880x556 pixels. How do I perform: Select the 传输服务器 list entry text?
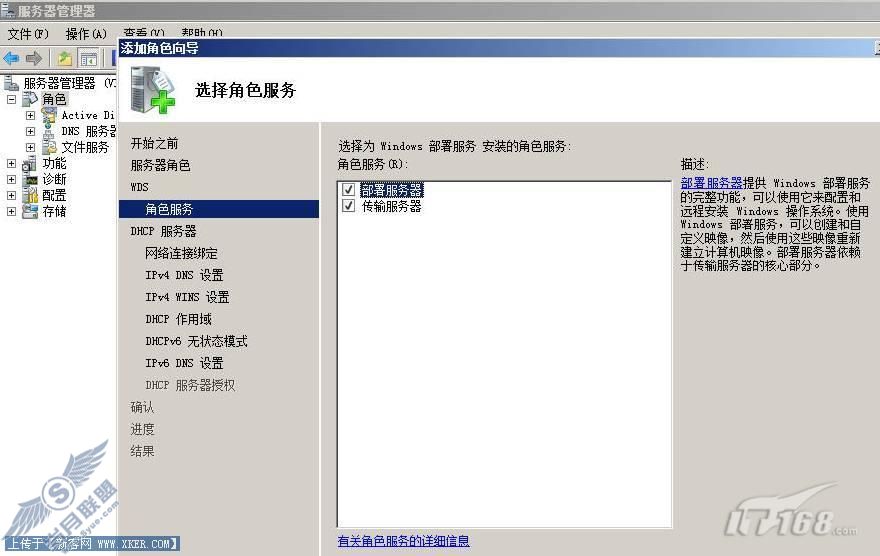(392, 206)
